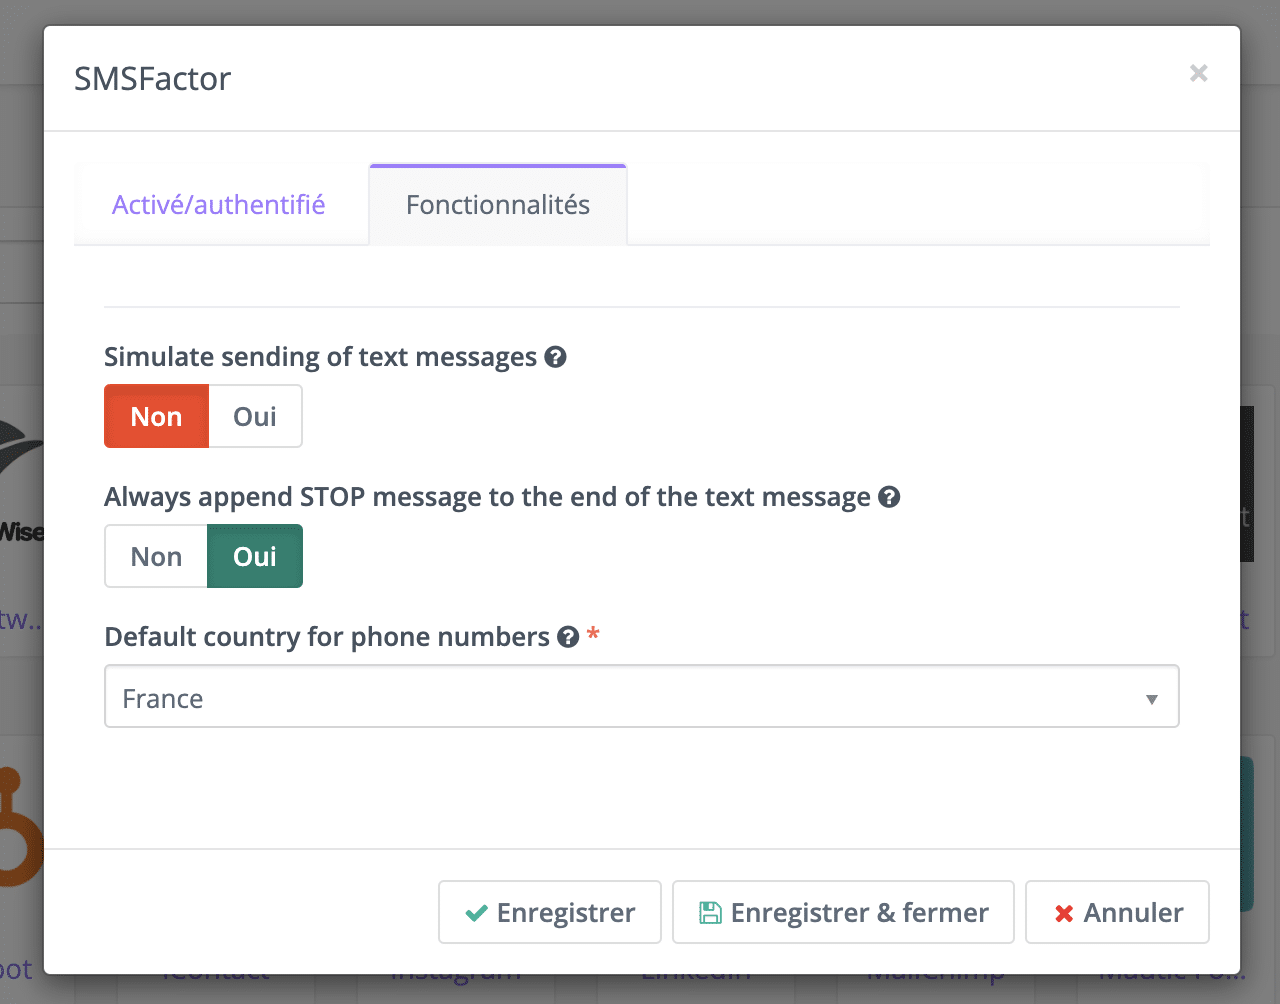Image resolution: width=1280 pixels, height=1004 pixels.
Task: Select France in the country combo box
Action: (641, 696)
